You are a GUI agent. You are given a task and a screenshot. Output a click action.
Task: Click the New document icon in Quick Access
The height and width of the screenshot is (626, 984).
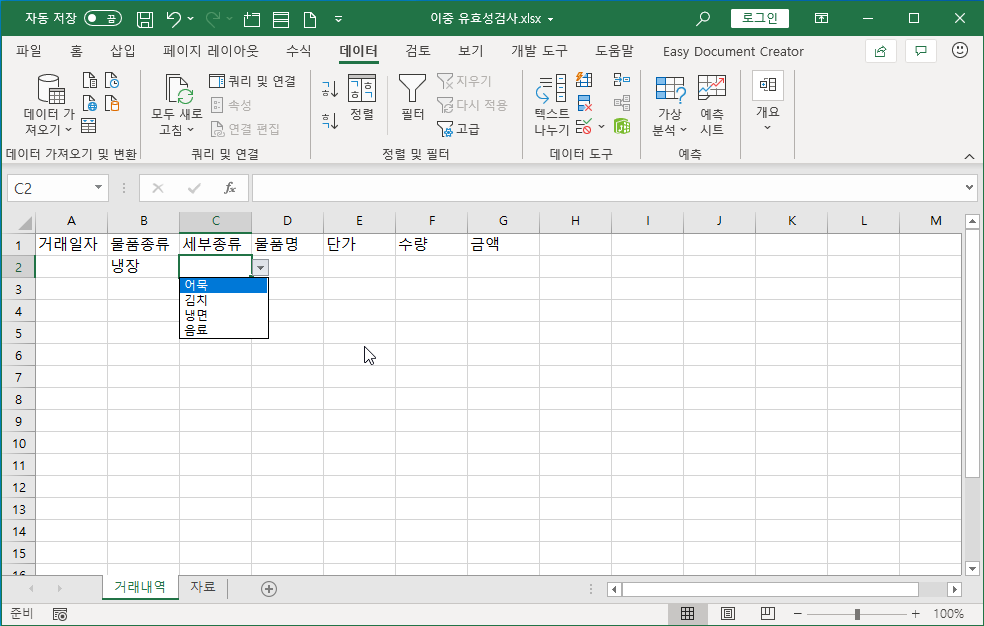(310, 19)
